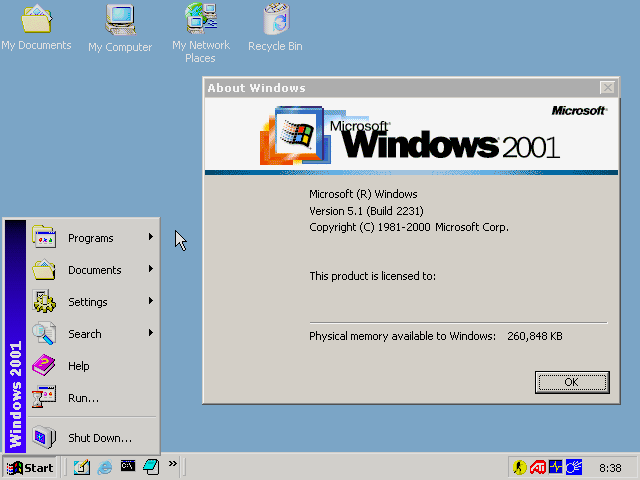Close the About Windows dialog
The image size is (640, 480).
[x=607, y=87]
